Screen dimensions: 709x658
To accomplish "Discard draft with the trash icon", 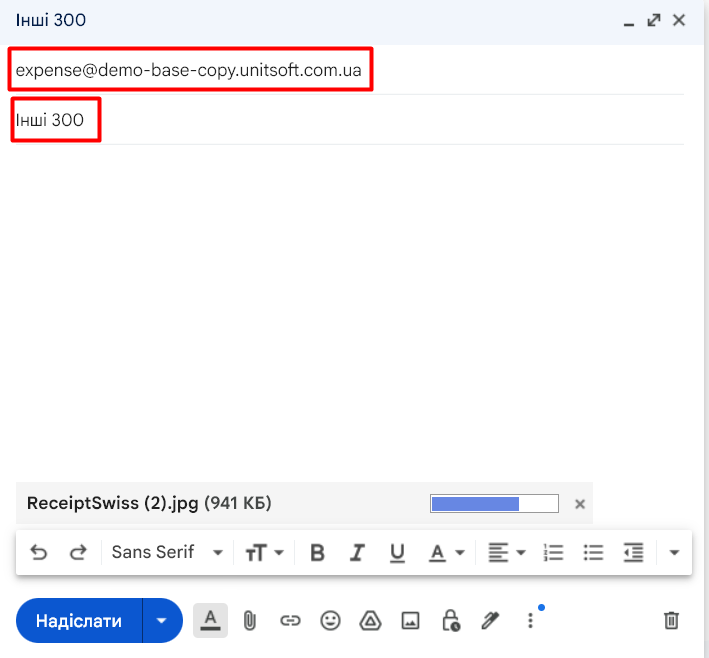I will [x=671, y=621].
